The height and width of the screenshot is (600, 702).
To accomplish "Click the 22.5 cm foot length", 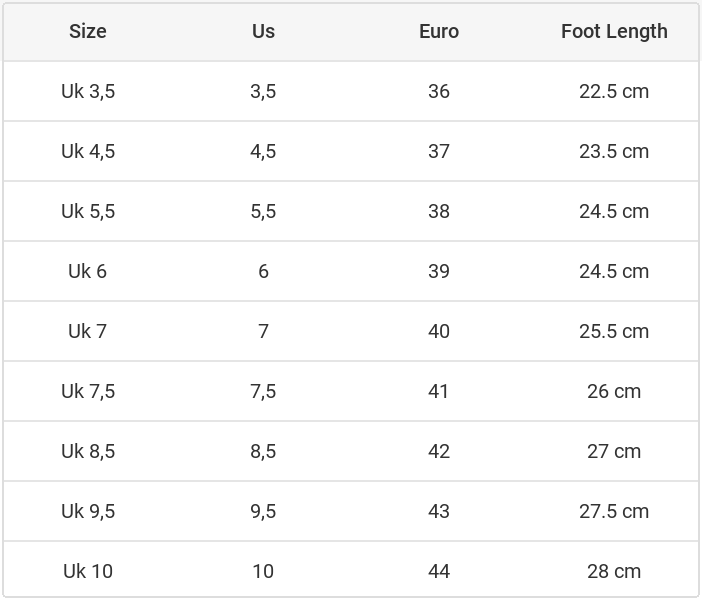I will coord(614,91).
